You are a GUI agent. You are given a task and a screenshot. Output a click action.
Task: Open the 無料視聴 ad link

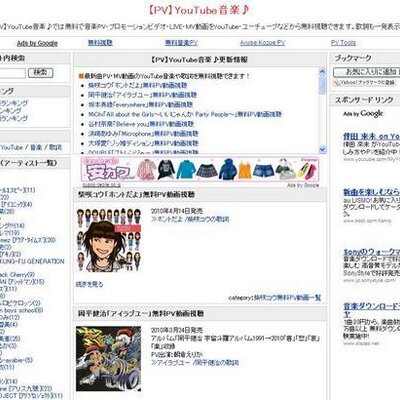100,43
